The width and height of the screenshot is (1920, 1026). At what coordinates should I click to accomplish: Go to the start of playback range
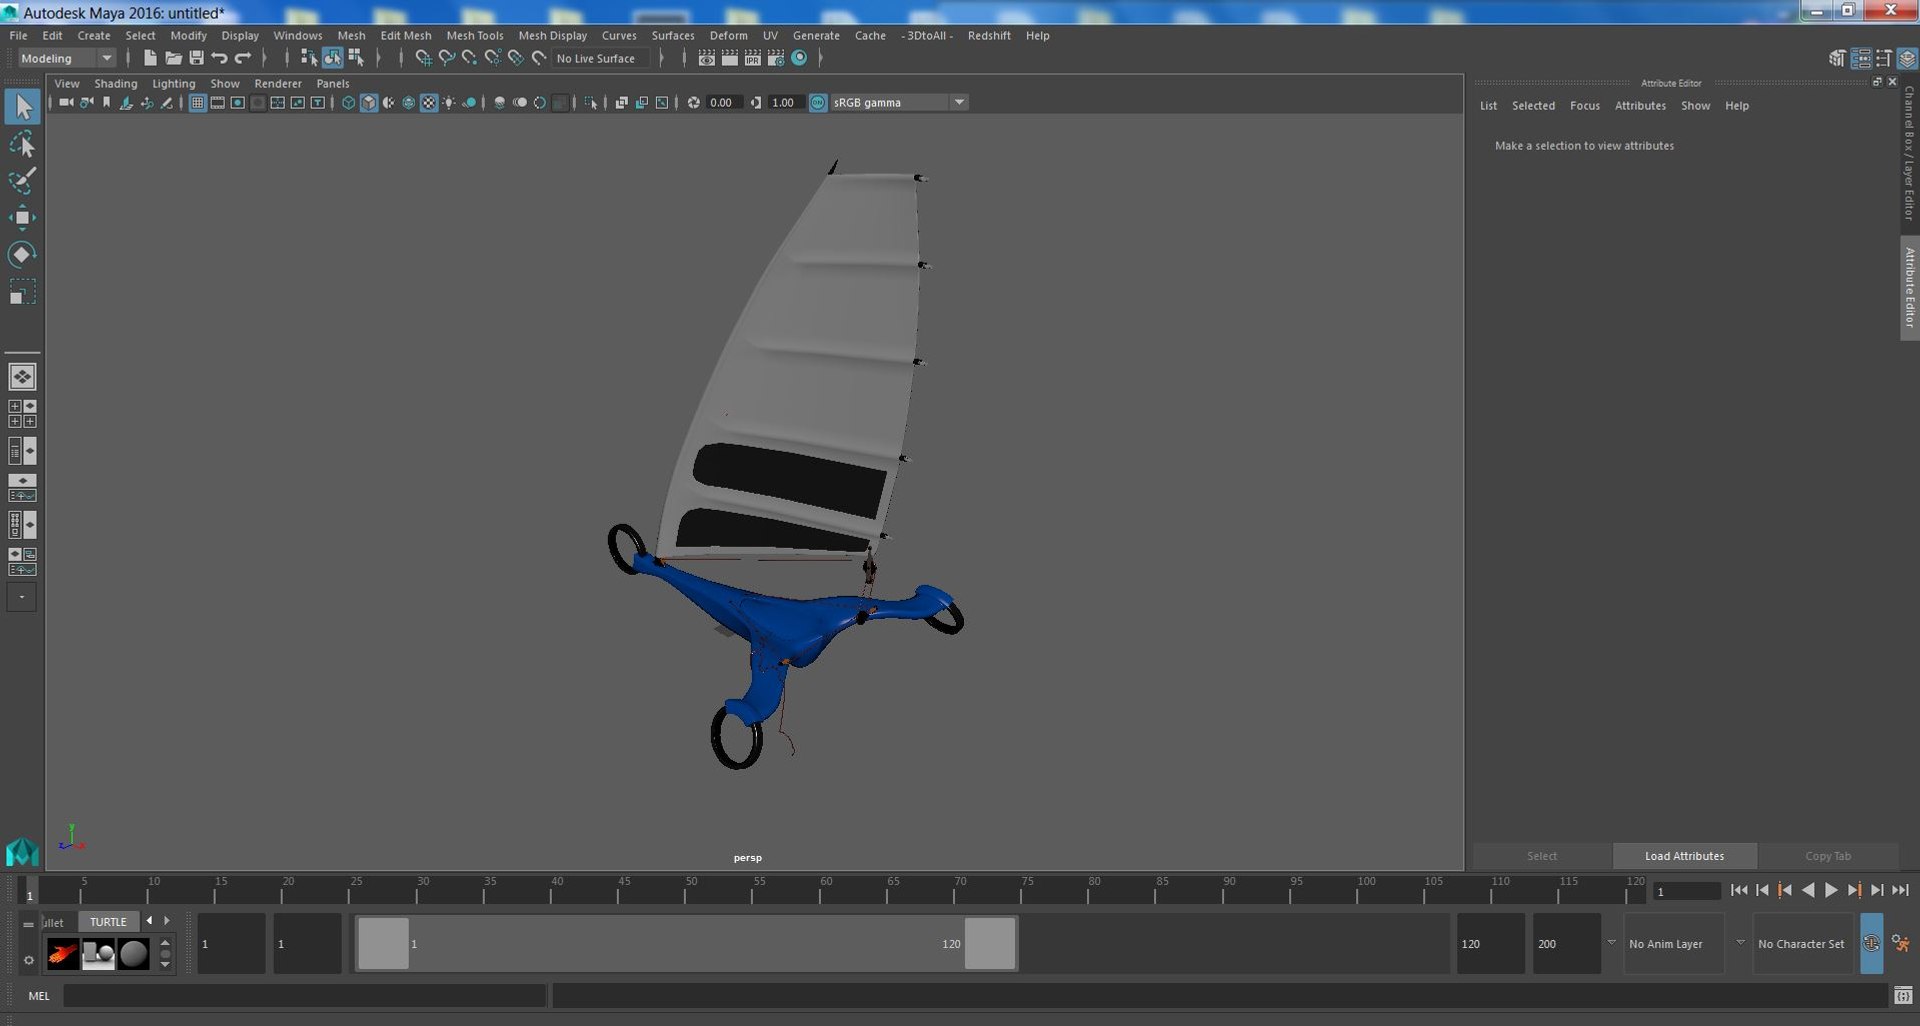pos(1739,891)
